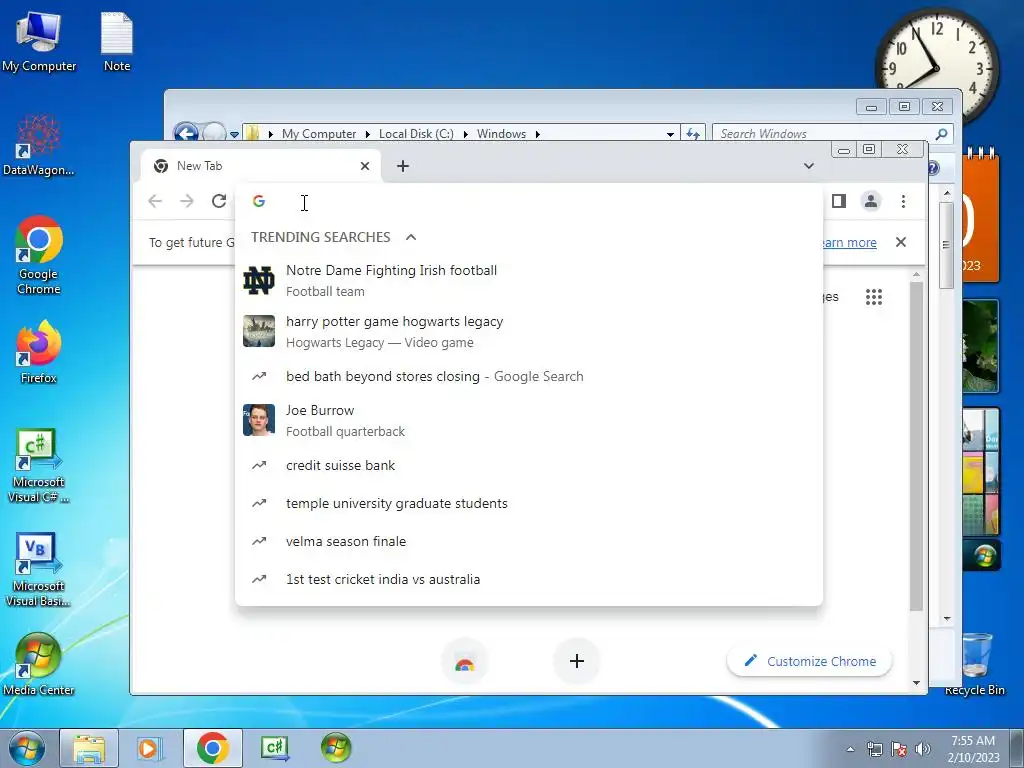This screenshot has width=1024, height=768.
Task: Open the Note desktop file
Action: click(x=117, y=42)
